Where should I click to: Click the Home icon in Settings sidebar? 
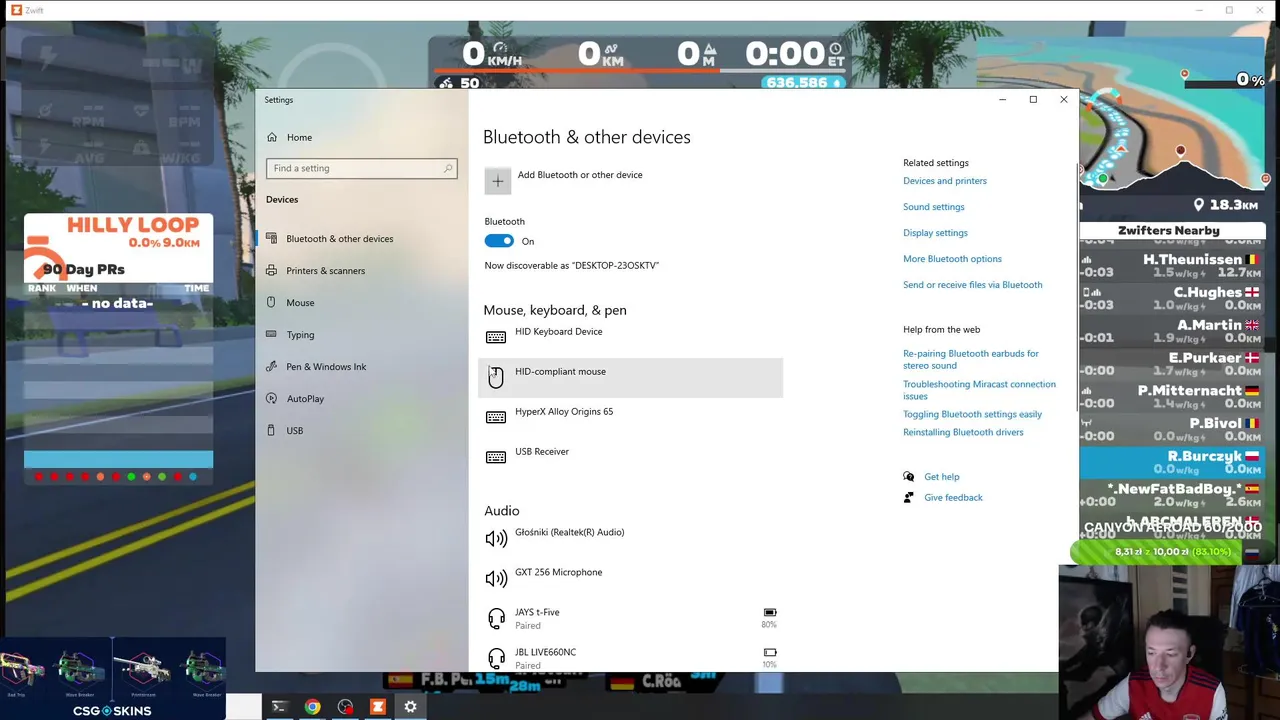click(272, 137)
